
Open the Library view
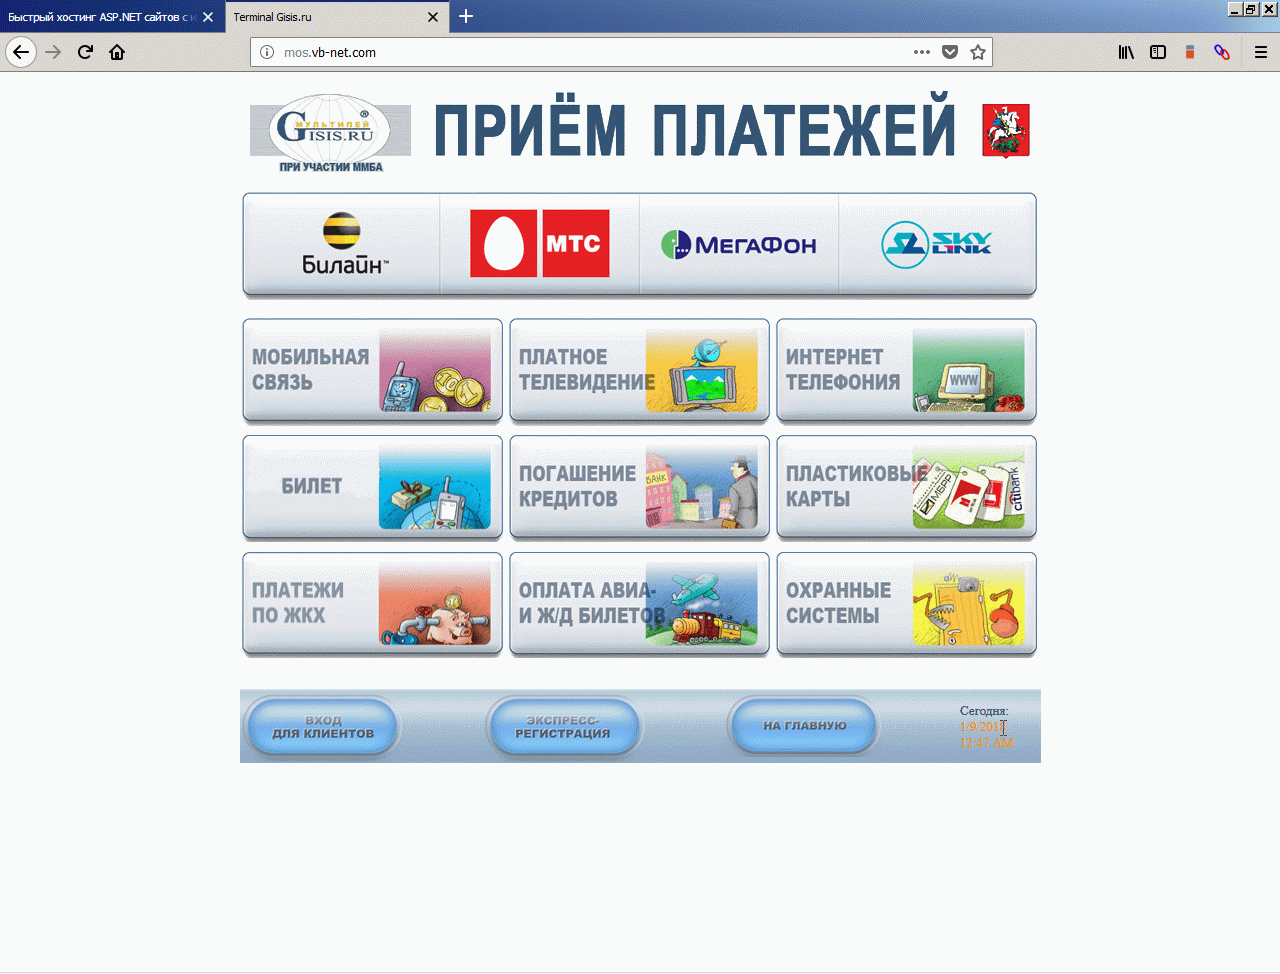point(1126,52)
